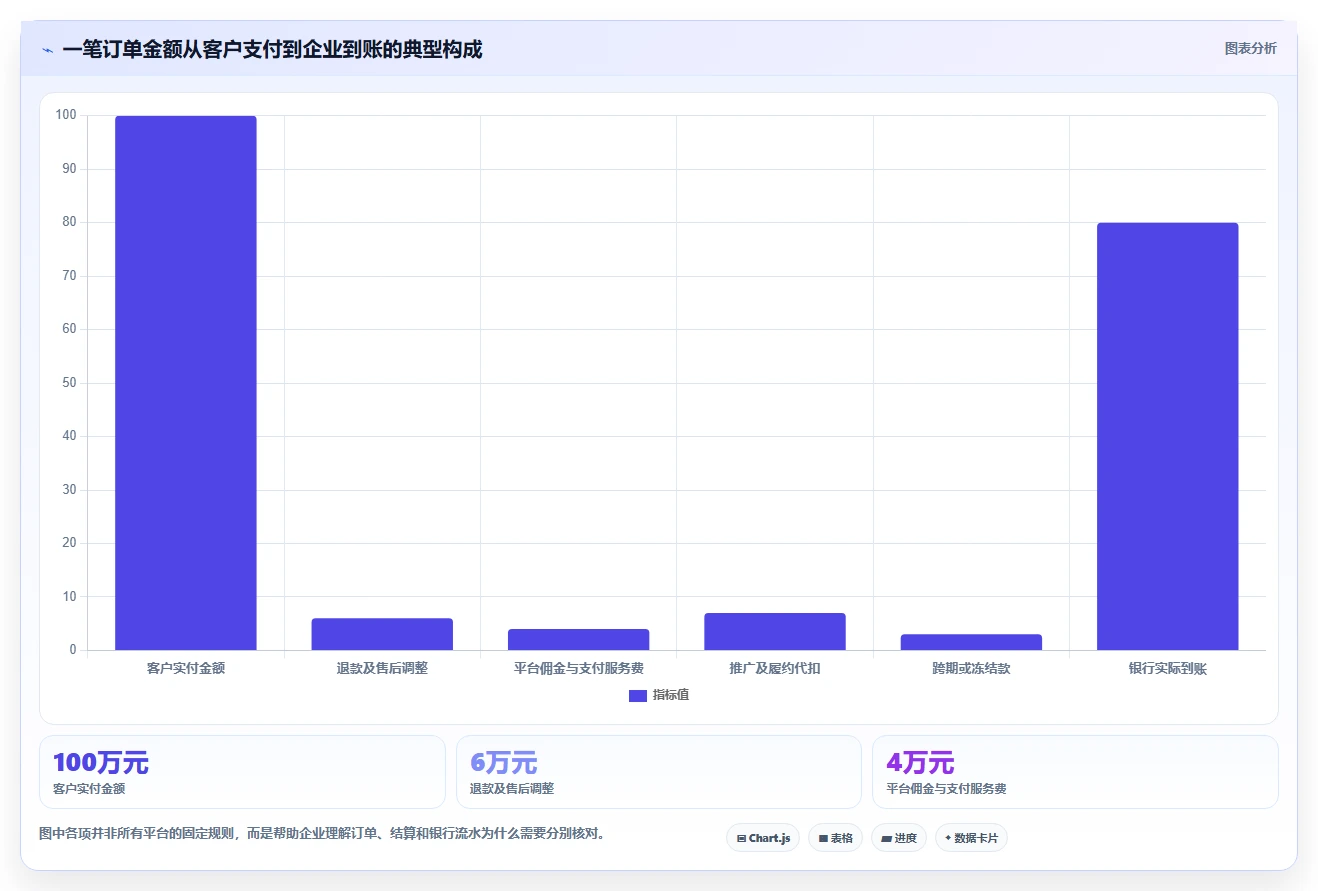Click the lightning icon beside the chart title
This screenshot has width=1318, height=891.
(48, 50)
